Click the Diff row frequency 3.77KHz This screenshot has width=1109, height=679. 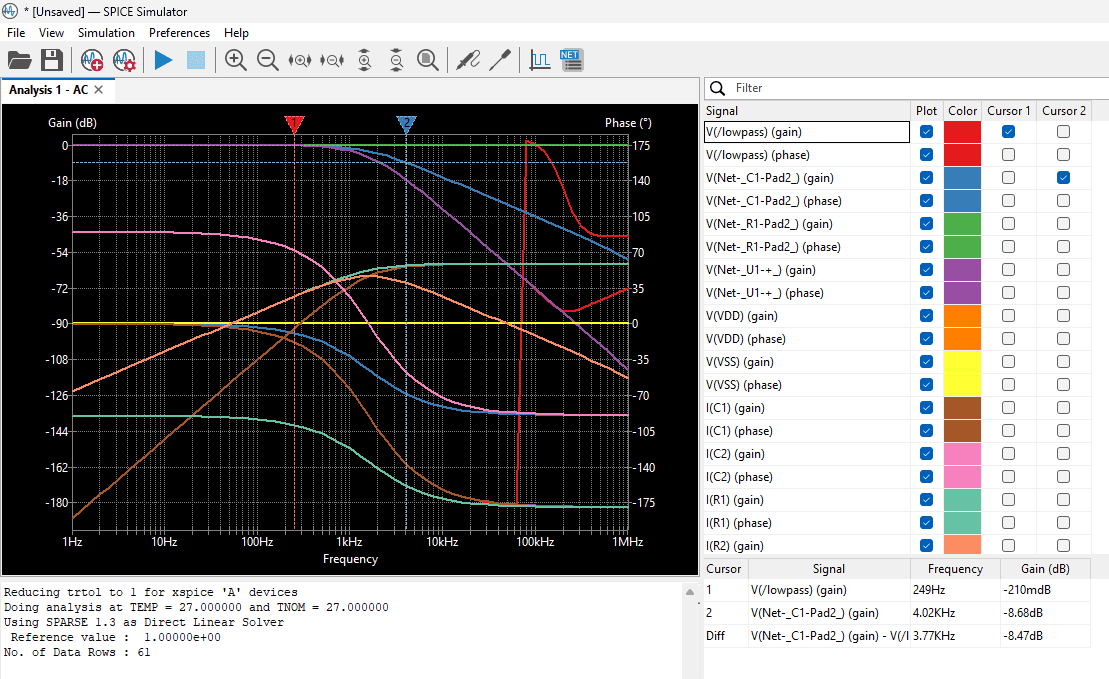[934, 636]
